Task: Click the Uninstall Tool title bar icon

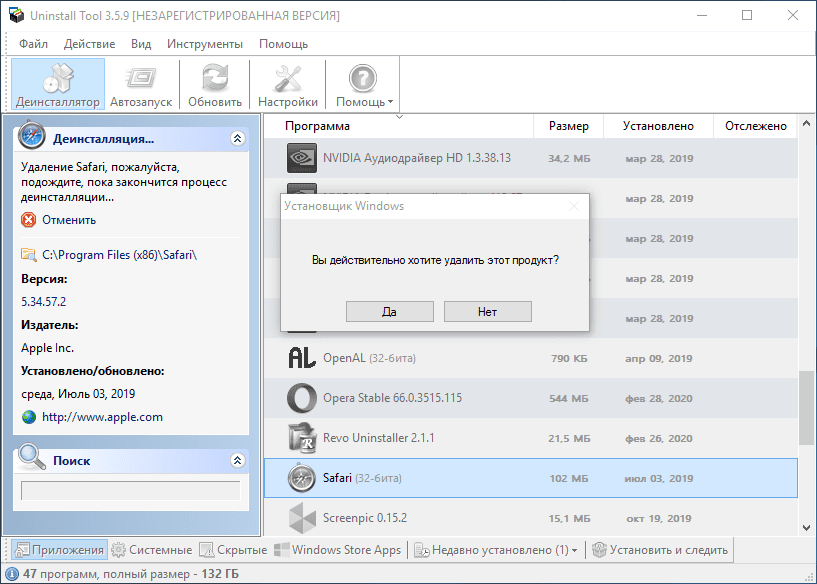Action: click(x=17, y=15)
